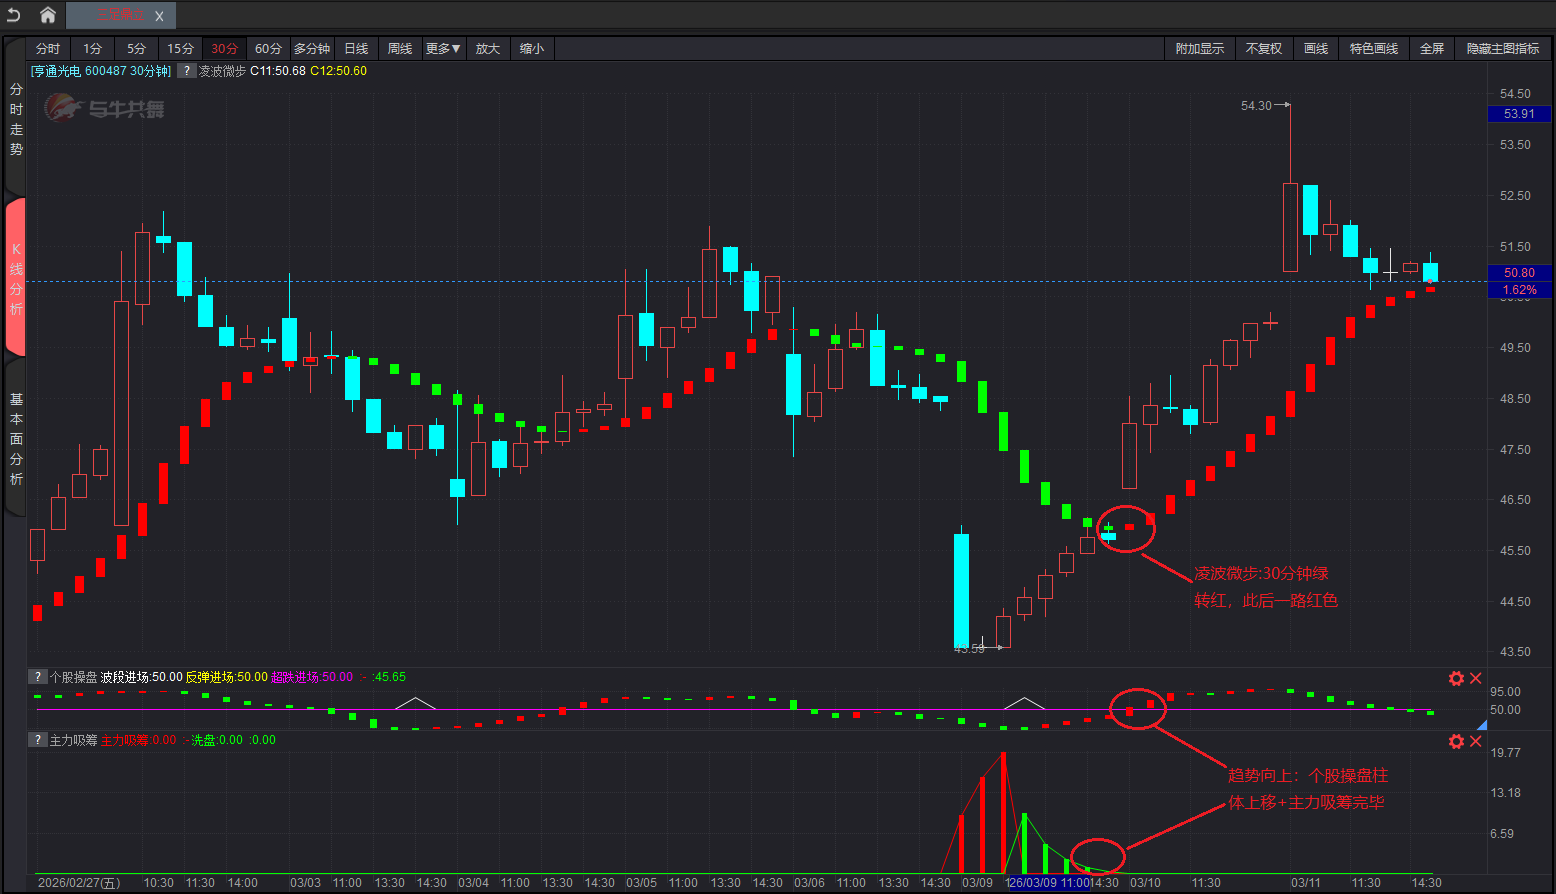Screen dimensions: 1556x894
Task: Go to the home page icon
Action: pyautogui.click(x=47, y=15)
